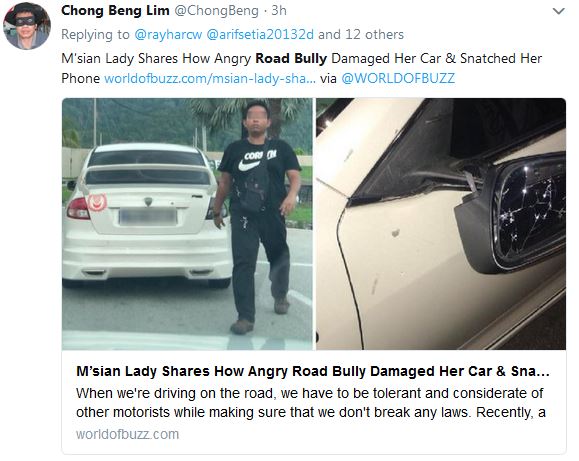579x461 pixels.
Task: Click the tweet text M'sian Lady Shares How Angry
Action: tap(156, 58)
